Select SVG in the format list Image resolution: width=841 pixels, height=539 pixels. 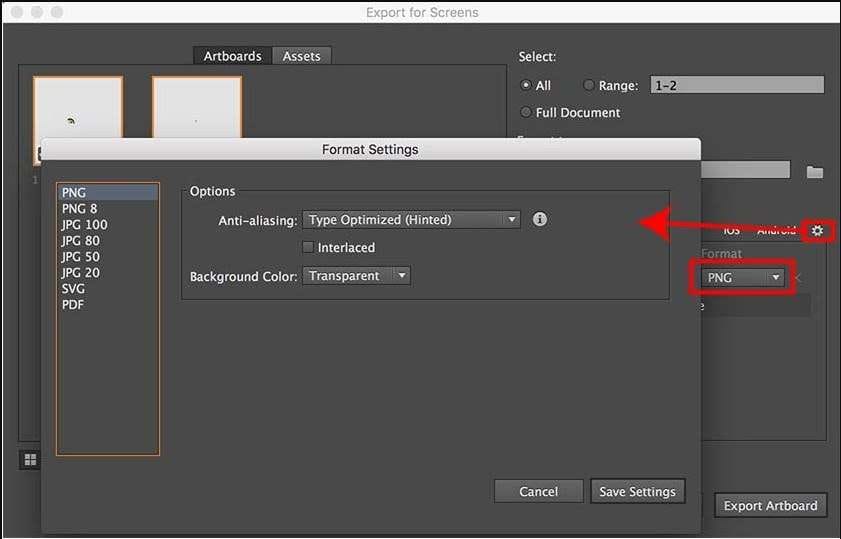[x=73, y=289]
